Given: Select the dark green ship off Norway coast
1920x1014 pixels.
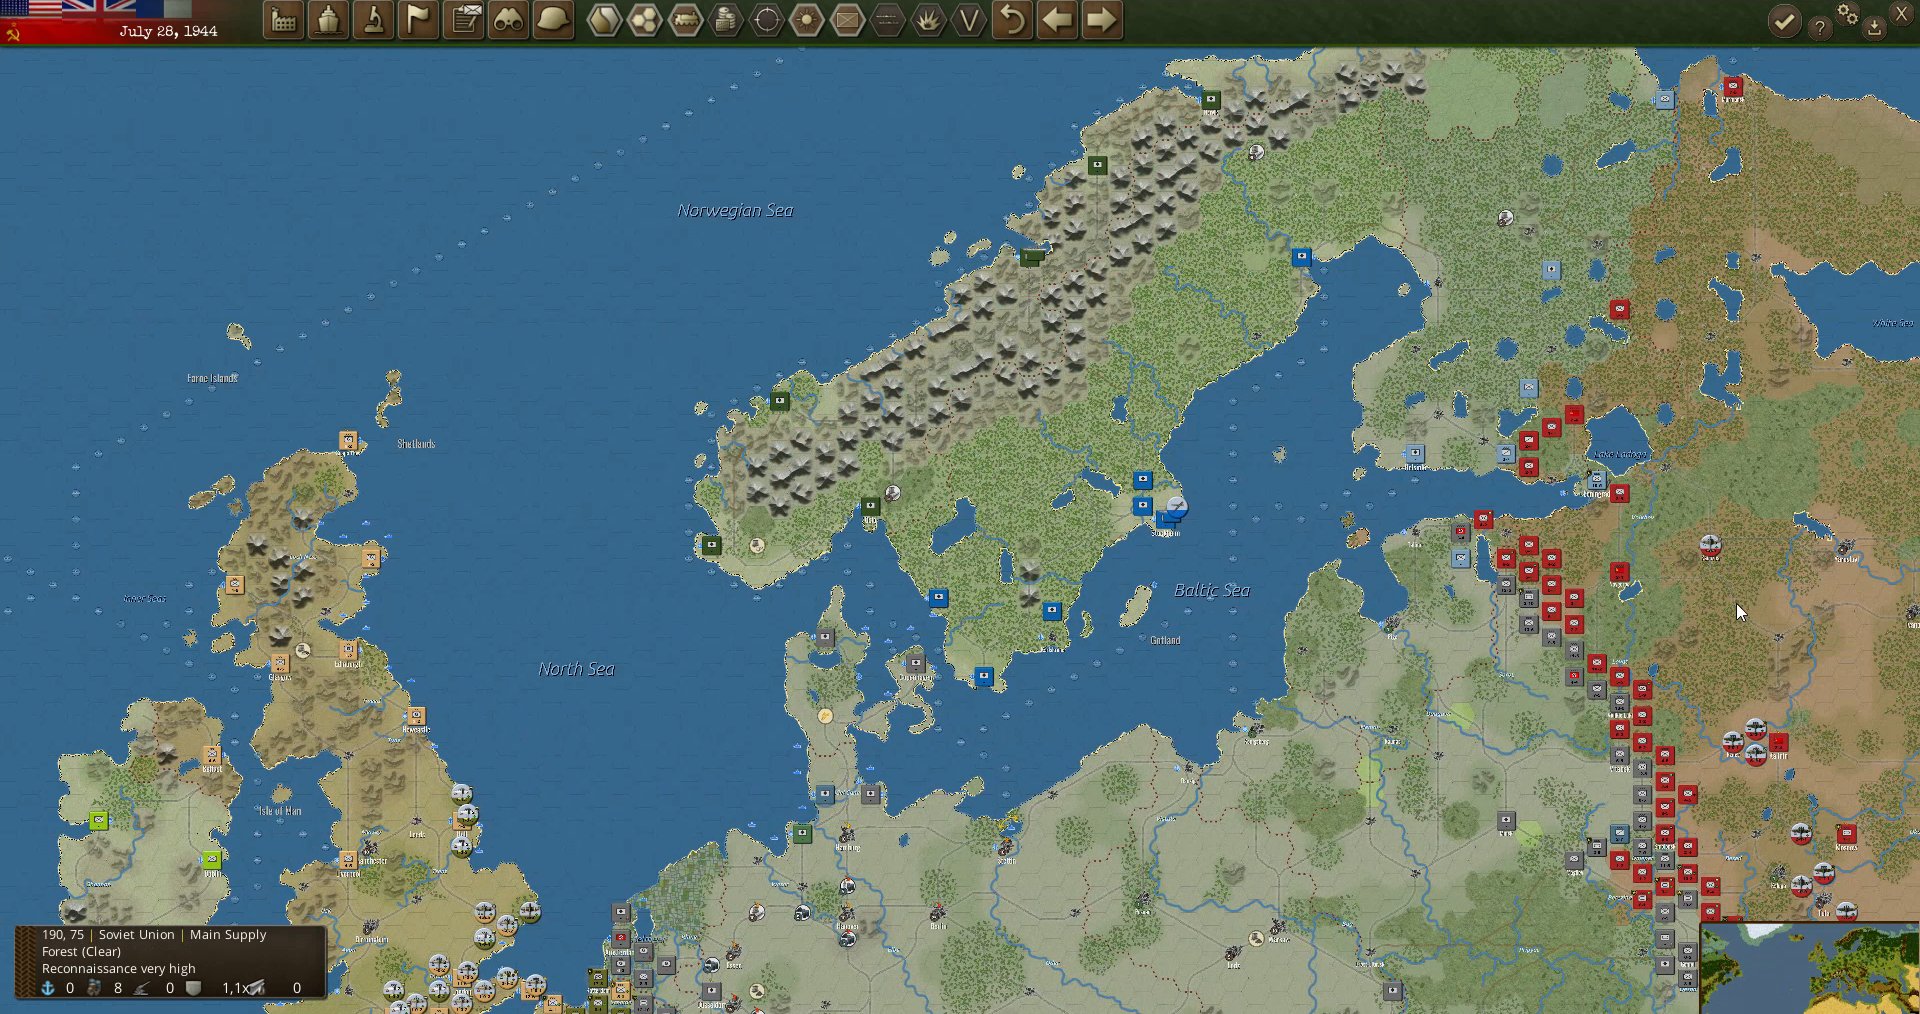Looking at the screenshot, I should [x=1031, y=257].
